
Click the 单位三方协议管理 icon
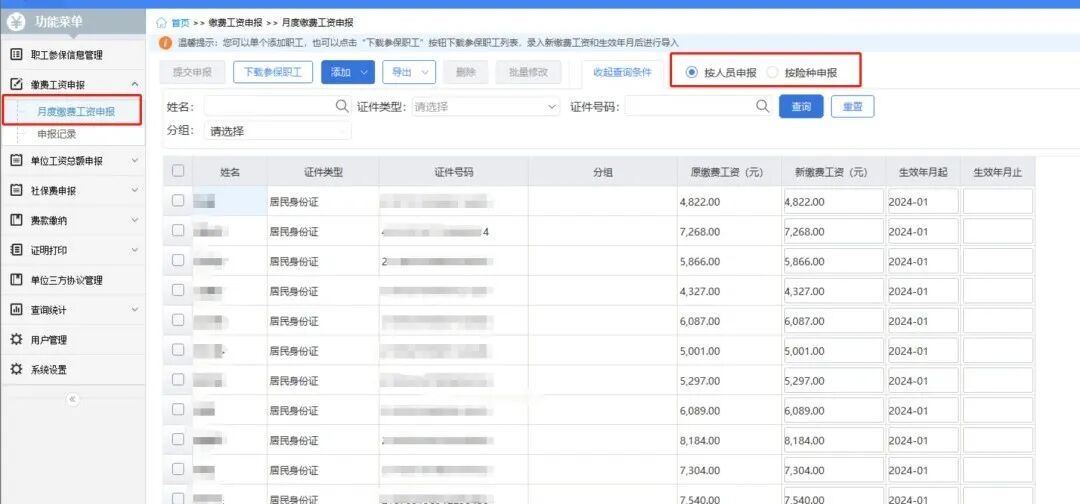(17, 280)
